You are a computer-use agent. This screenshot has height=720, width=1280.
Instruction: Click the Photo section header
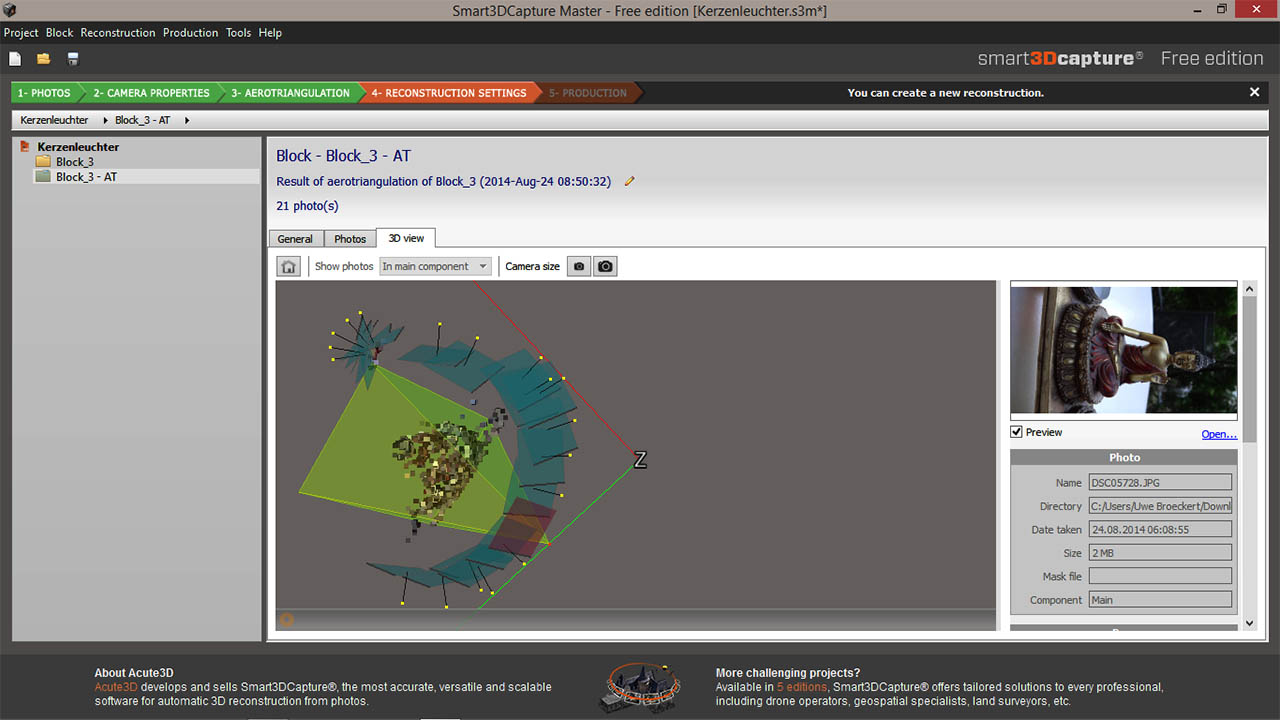[1124, 457]
